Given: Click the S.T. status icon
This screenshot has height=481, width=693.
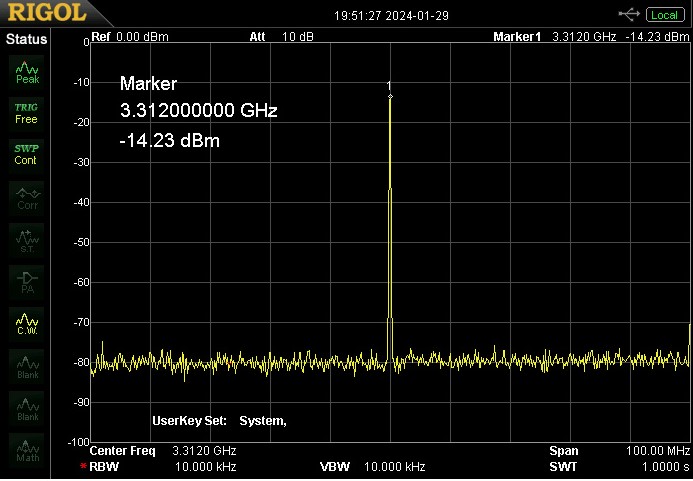Looking at the screenshot, I should [27, 239].
